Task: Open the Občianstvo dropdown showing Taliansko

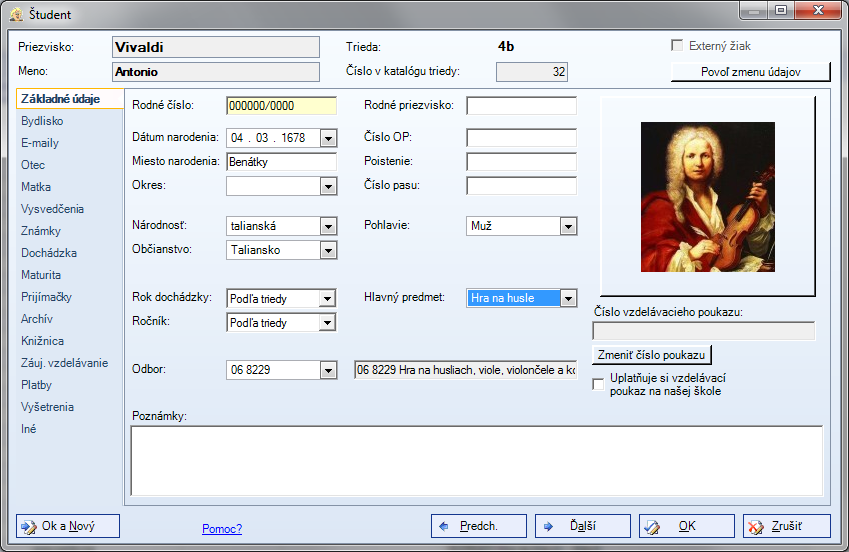Action: pyautogui.click(x=328, y=250)
